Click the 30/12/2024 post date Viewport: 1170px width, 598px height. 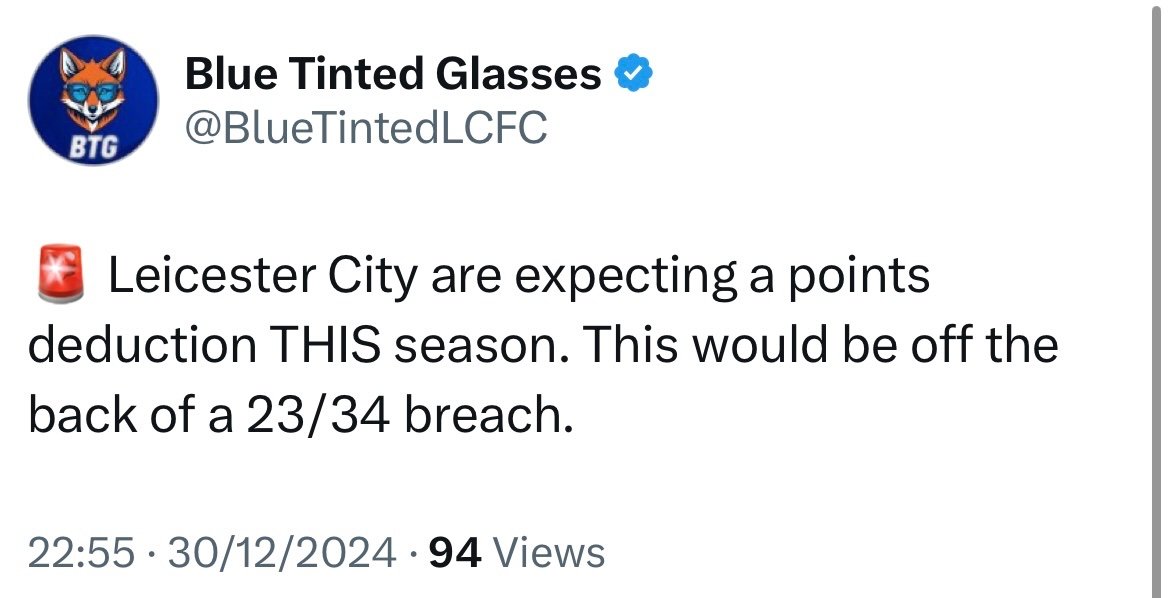[x=283, y=553]
